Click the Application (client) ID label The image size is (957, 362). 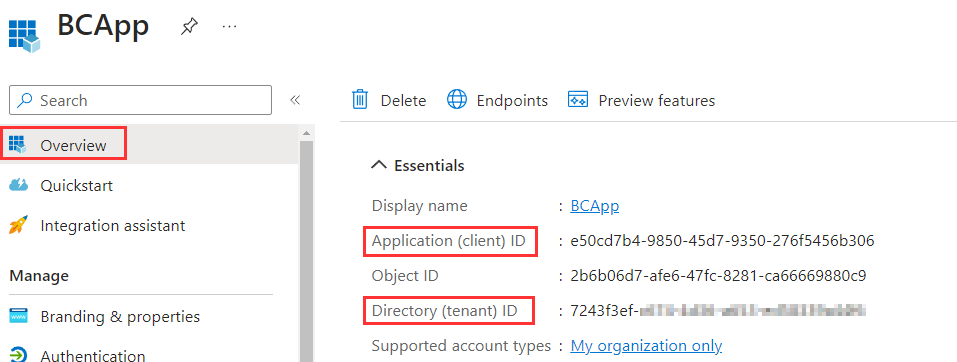coord(449,241)
